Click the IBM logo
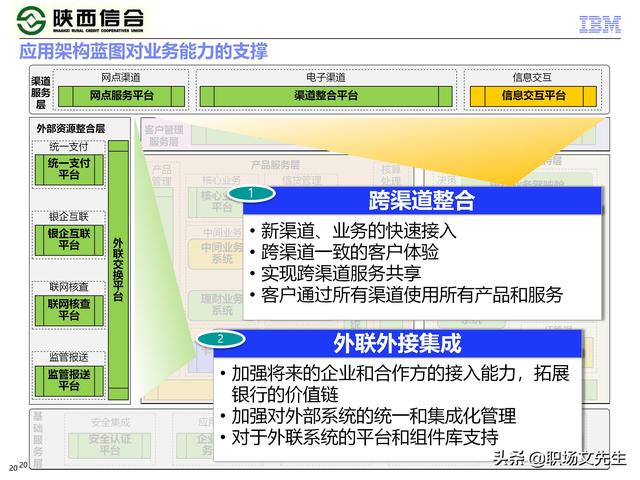Viewport: 640px width, 480px height. coord(600,24)
